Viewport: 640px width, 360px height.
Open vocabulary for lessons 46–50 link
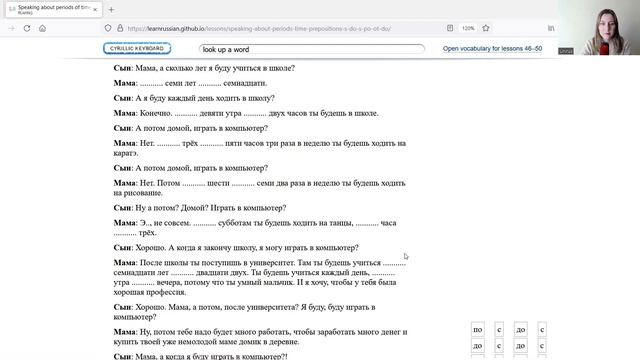[x=492, y=49]
